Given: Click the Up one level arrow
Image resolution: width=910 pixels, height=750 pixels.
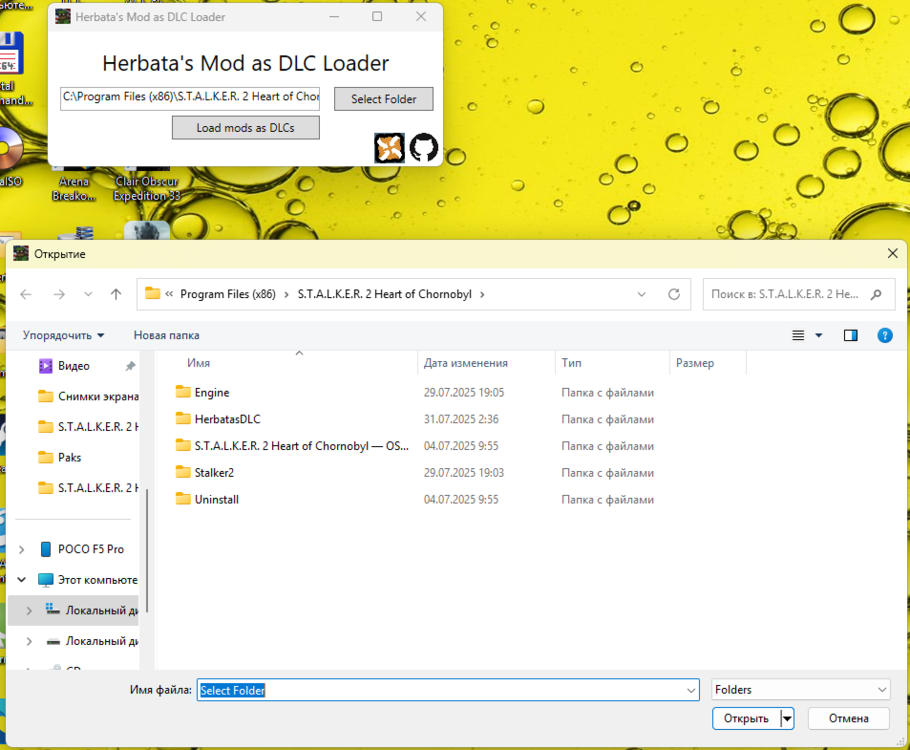Looking at the screenshot, I should 116,294.
